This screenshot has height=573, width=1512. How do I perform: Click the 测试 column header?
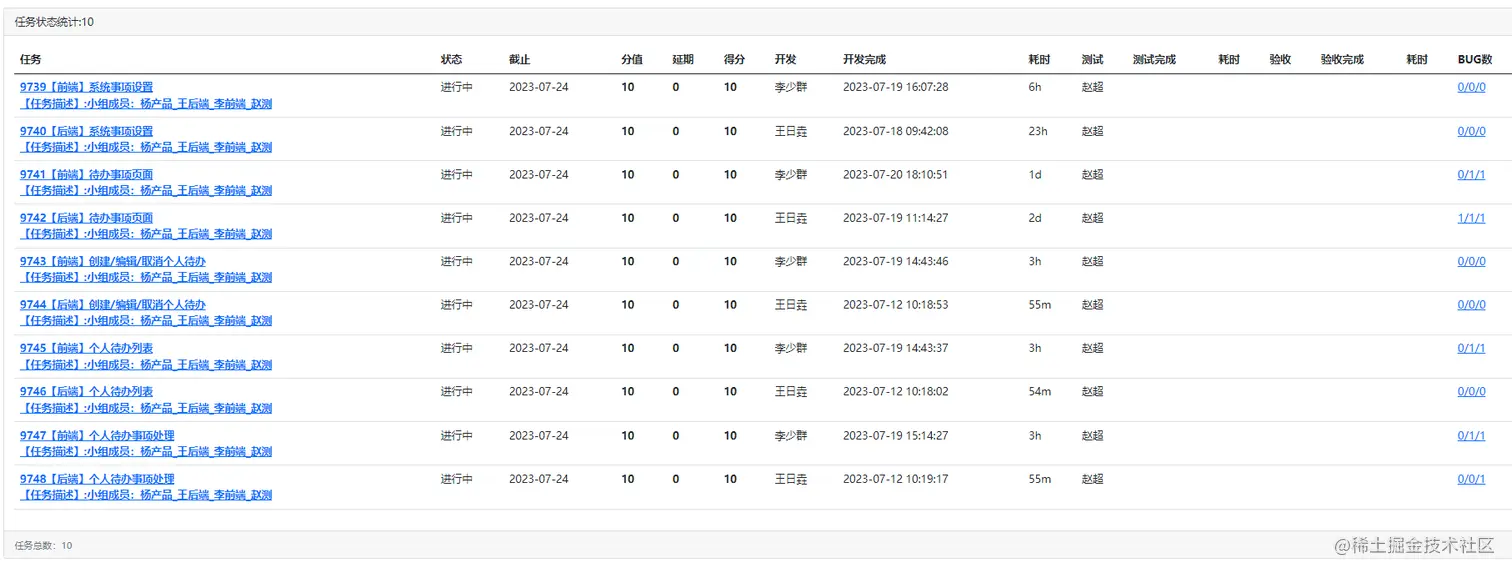point(1093,60)
